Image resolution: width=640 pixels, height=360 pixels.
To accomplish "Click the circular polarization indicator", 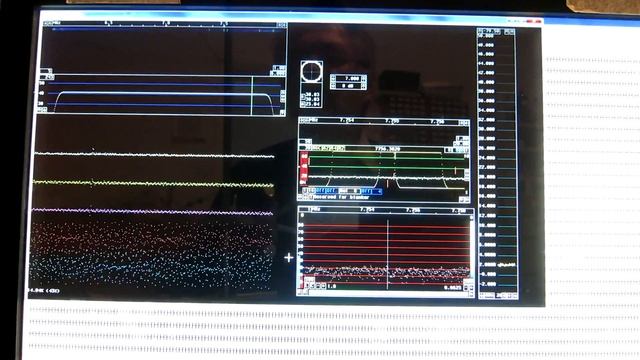I will [x=311, y=71].
